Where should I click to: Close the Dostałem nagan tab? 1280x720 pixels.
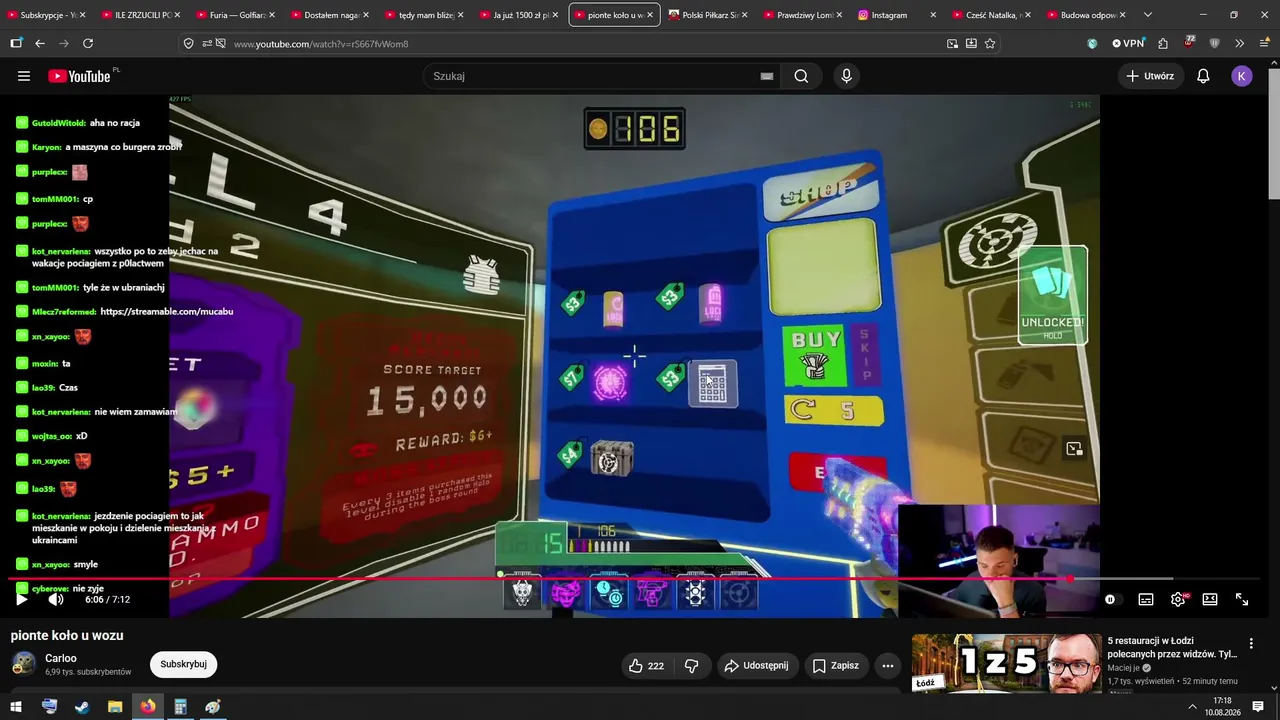click(365, 15)
